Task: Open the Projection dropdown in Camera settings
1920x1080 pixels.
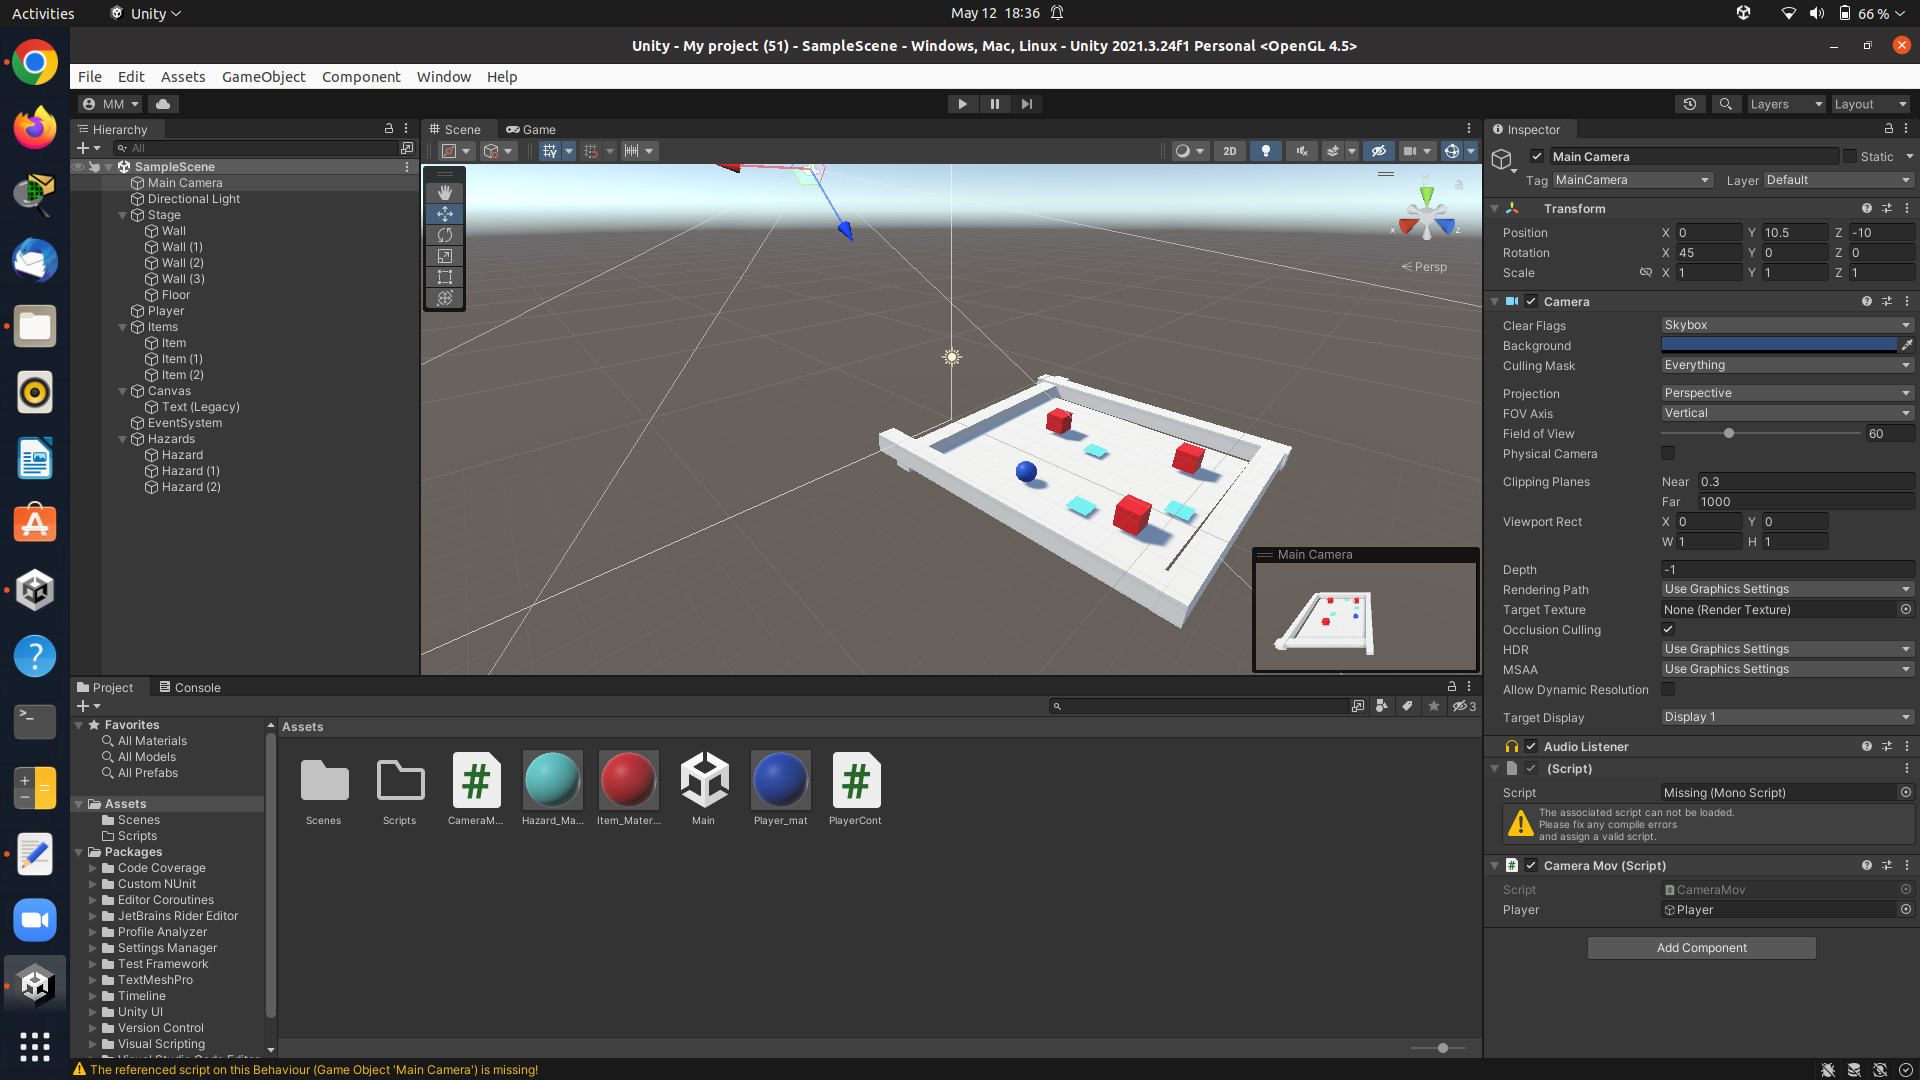Action: click(x=1787, y=393)
